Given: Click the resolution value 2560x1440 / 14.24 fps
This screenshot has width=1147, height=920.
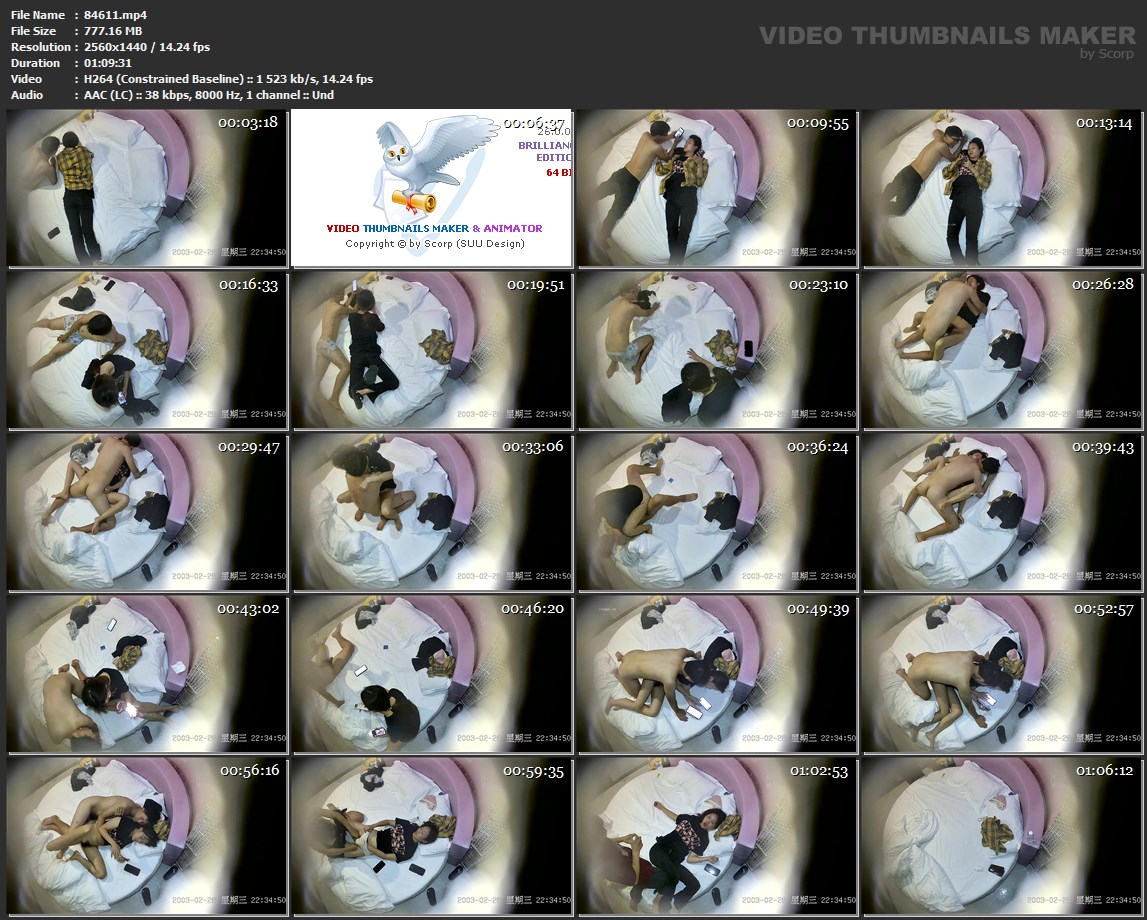Looking at the screenshot, I should [147, 47].
